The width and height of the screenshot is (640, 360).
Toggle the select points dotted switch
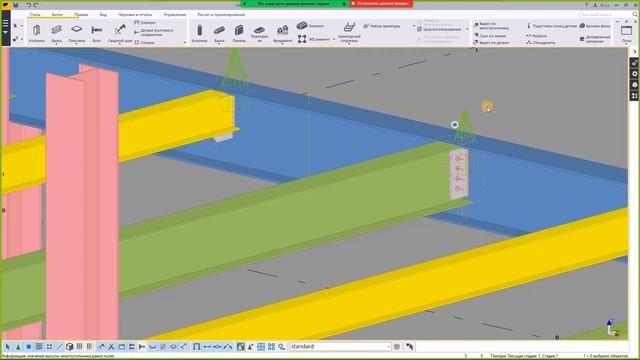[49, 347]
